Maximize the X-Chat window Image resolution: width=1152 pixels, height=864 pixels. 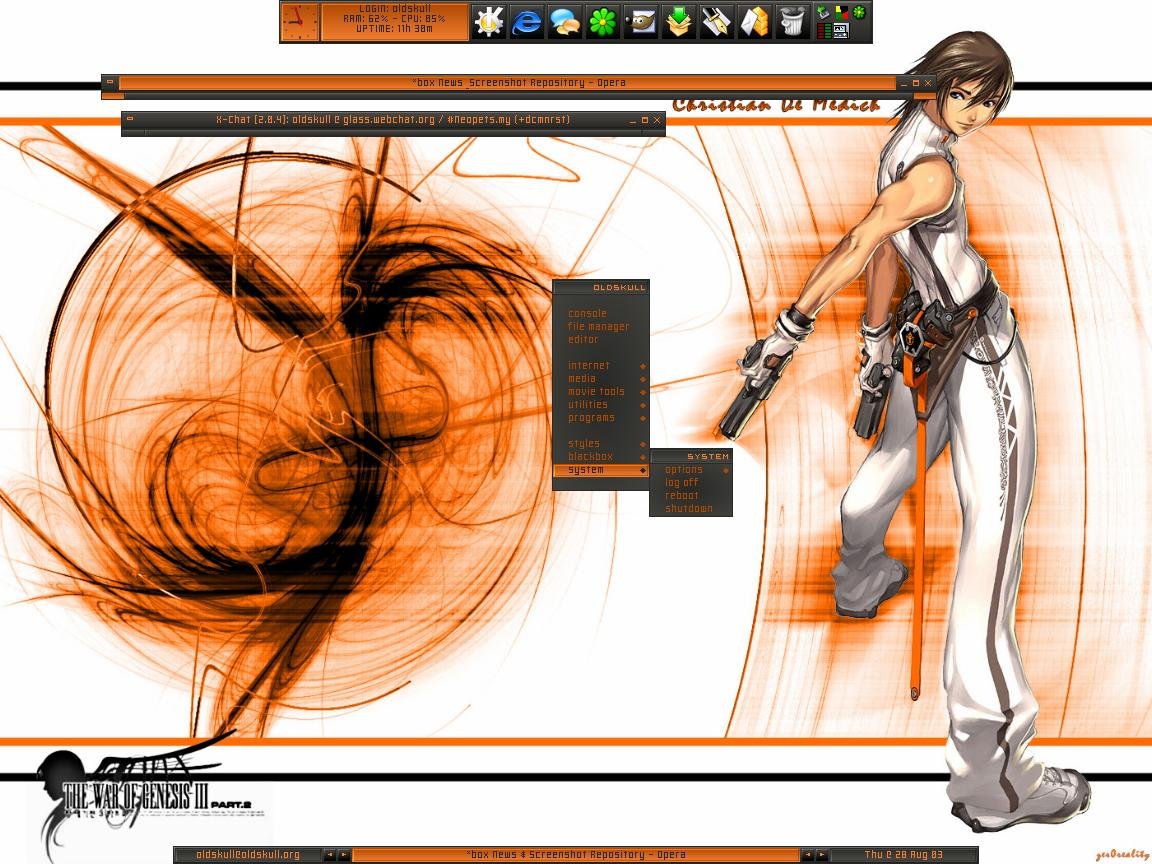645,120
